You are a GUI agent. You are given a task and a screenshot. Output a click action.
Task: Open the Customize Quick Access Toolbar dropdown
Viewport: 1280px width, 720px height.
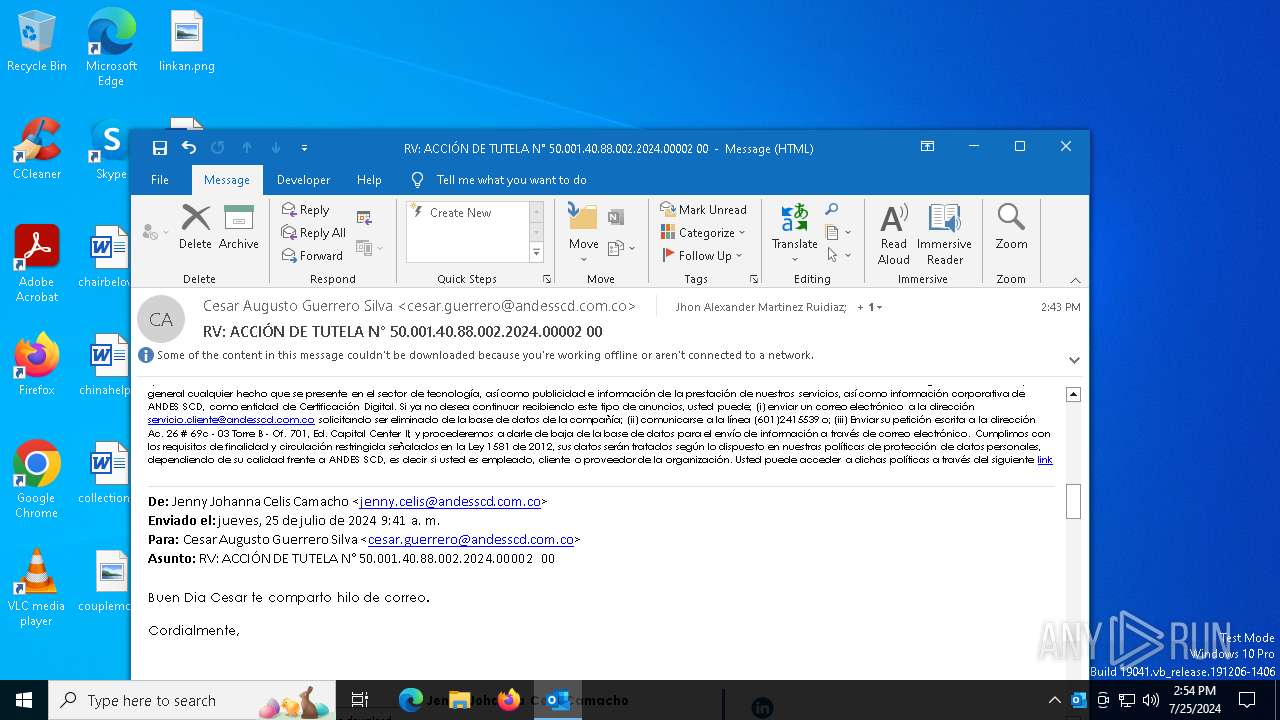304,148
